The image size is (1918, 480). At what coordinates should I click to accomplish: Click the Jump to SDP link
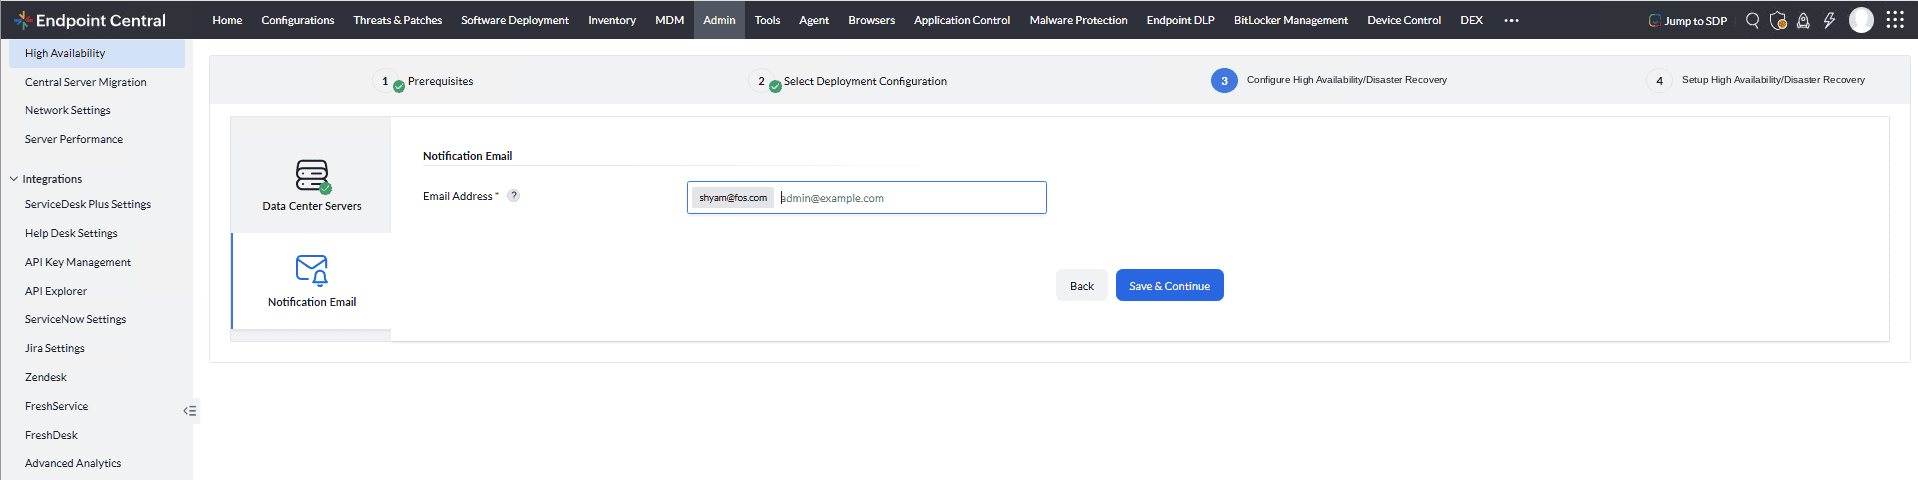(x=1688, y=20)
